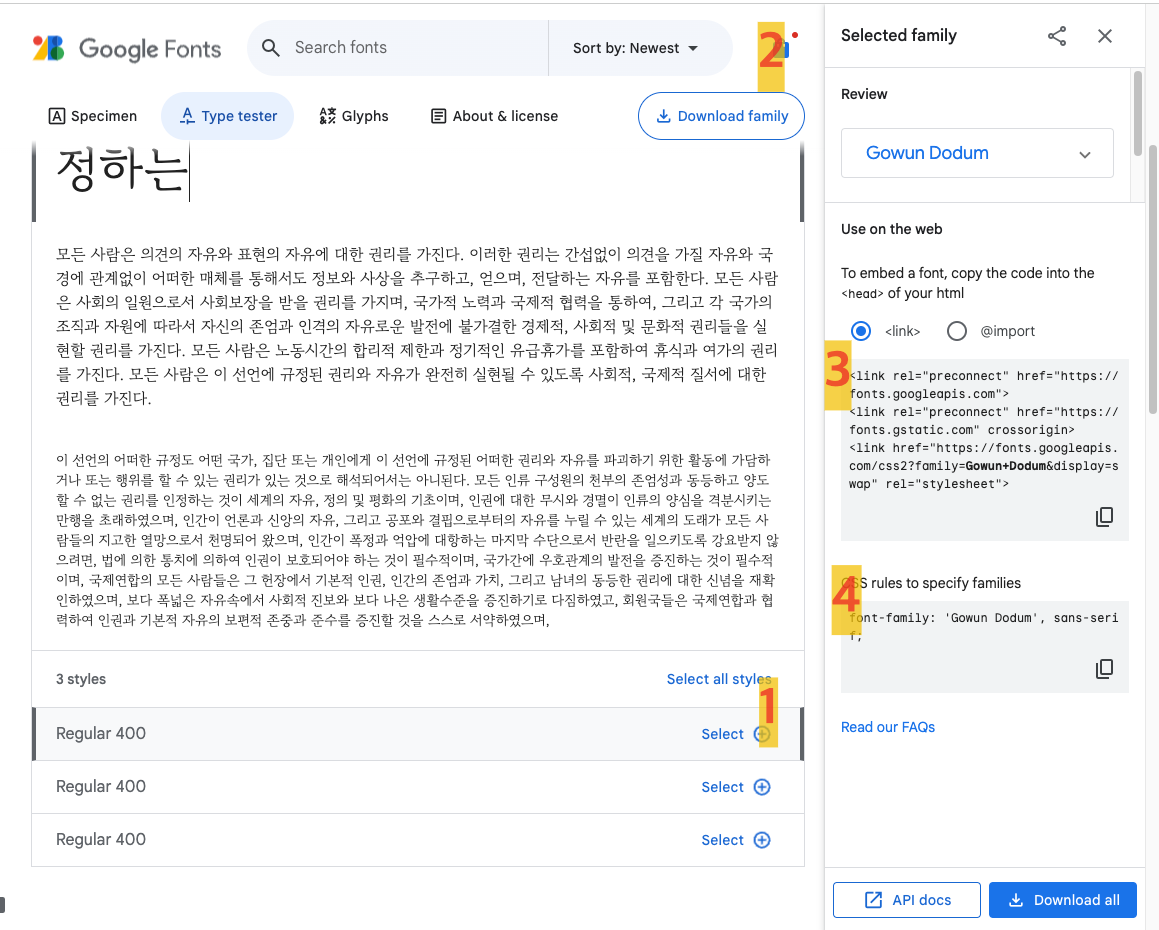This screenshot has height=930, width=1159.
Task: Click Select all styles link
Action: click(718, 679)
